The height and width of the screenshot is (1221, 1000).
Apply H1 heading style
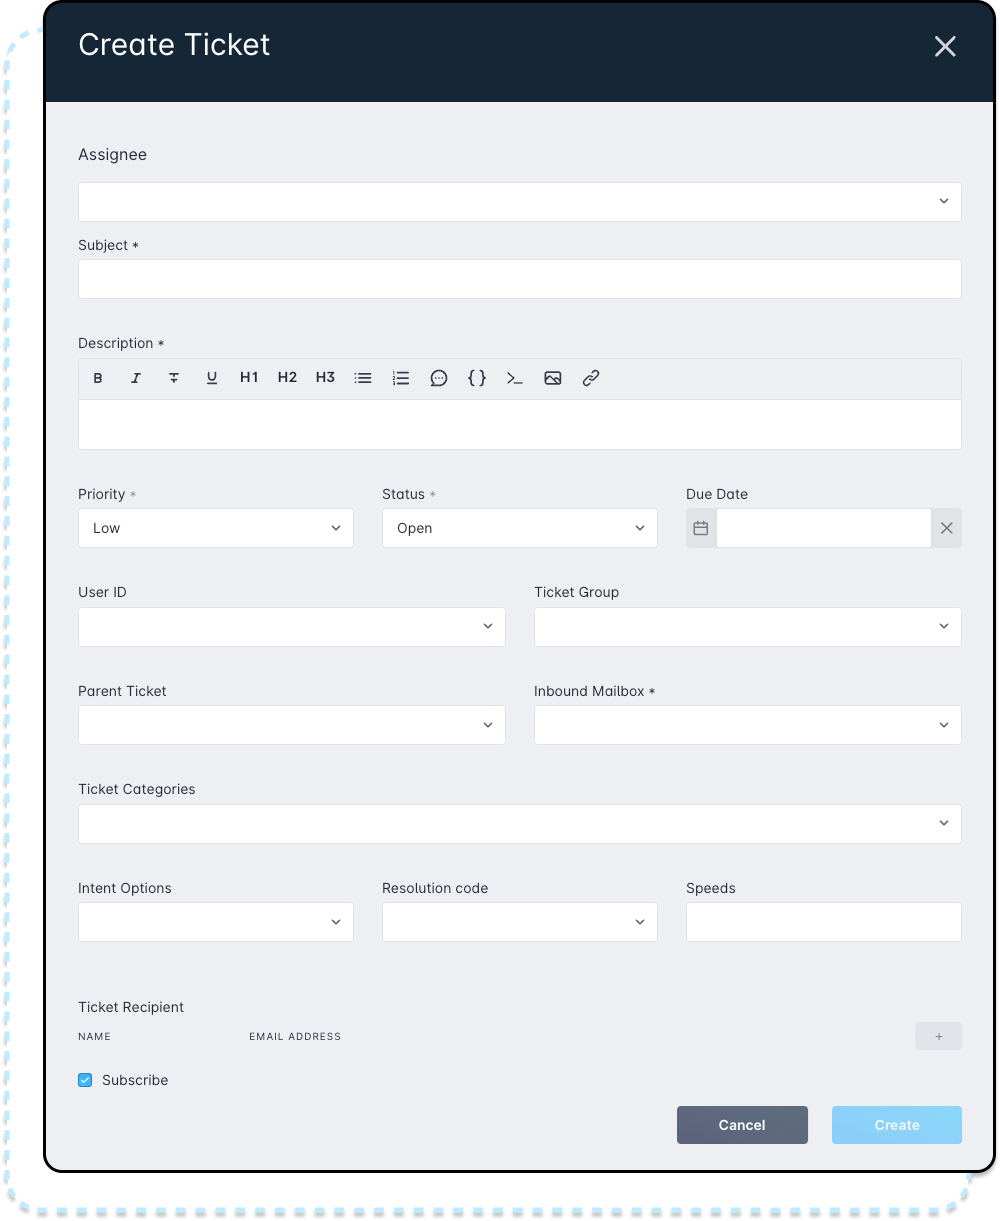coord(249,378)
